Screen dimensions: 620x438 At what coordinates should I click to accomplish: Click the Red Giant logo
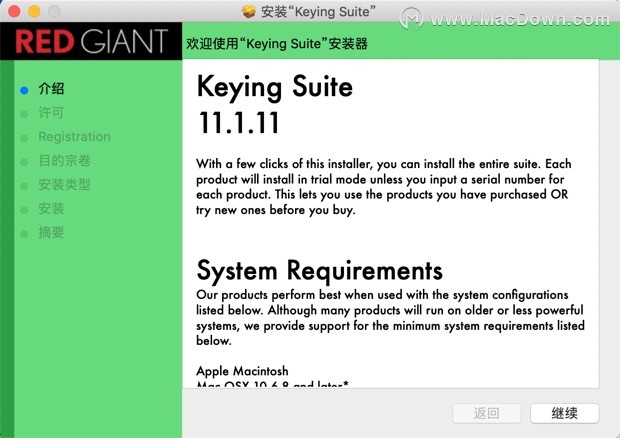[x=91, y=41]
